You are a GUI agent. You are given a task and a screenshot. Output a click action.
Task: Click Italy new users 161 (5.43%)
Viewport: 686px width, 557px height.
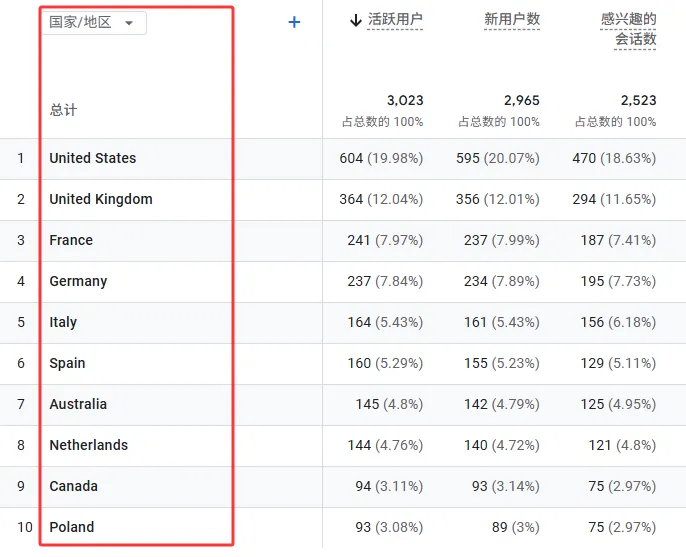[x=502, y=322]
